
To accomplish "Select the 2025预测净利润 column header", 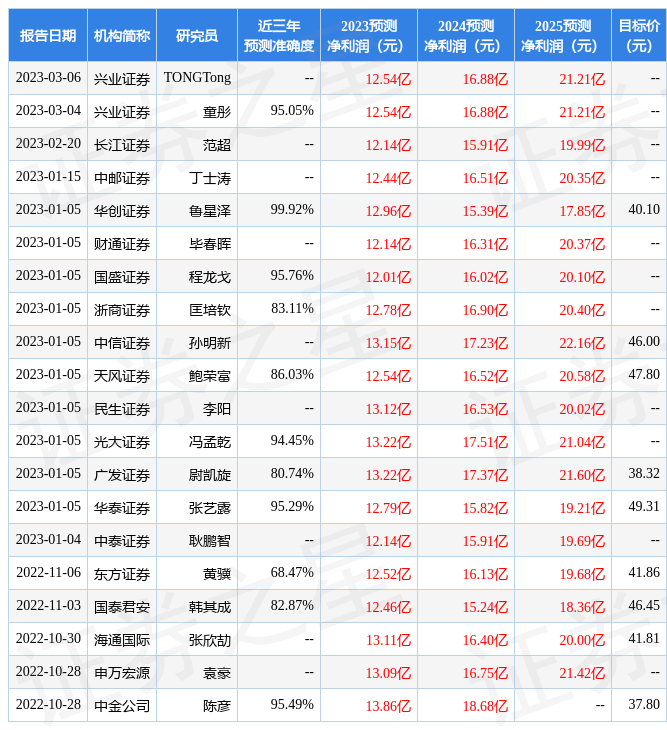I will point(563,35).
